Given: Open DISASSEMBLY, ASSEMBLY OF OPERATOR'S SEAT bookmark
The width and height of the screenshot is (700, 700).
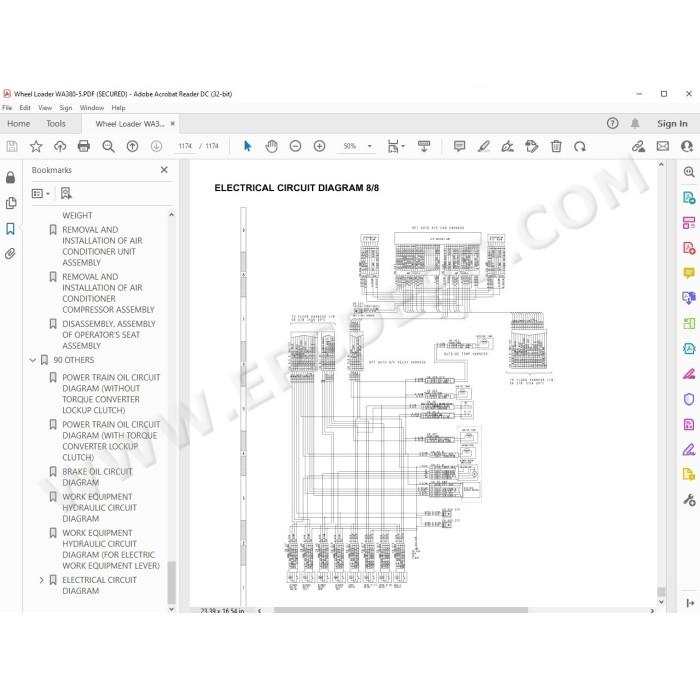Looking at the screenshot, I should [109, 335].
